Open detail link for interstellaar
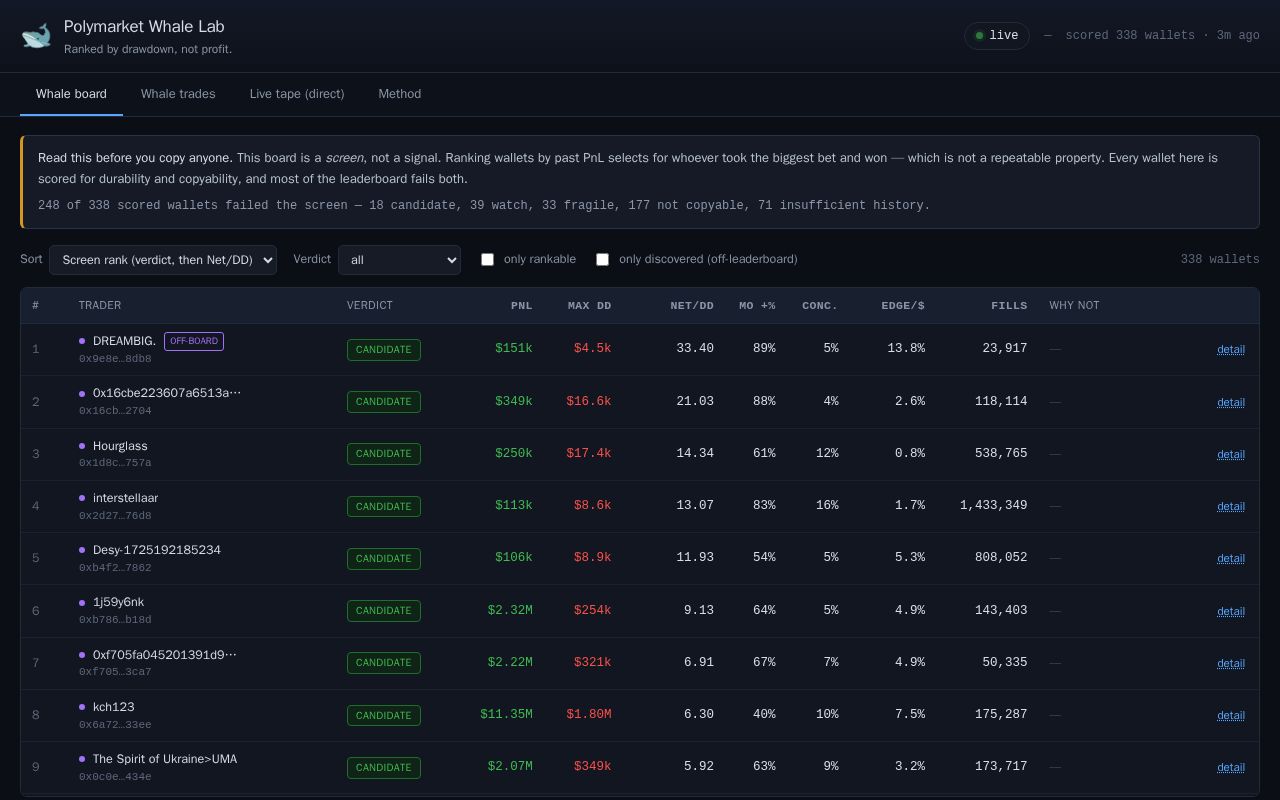 tap(1231, 506)
